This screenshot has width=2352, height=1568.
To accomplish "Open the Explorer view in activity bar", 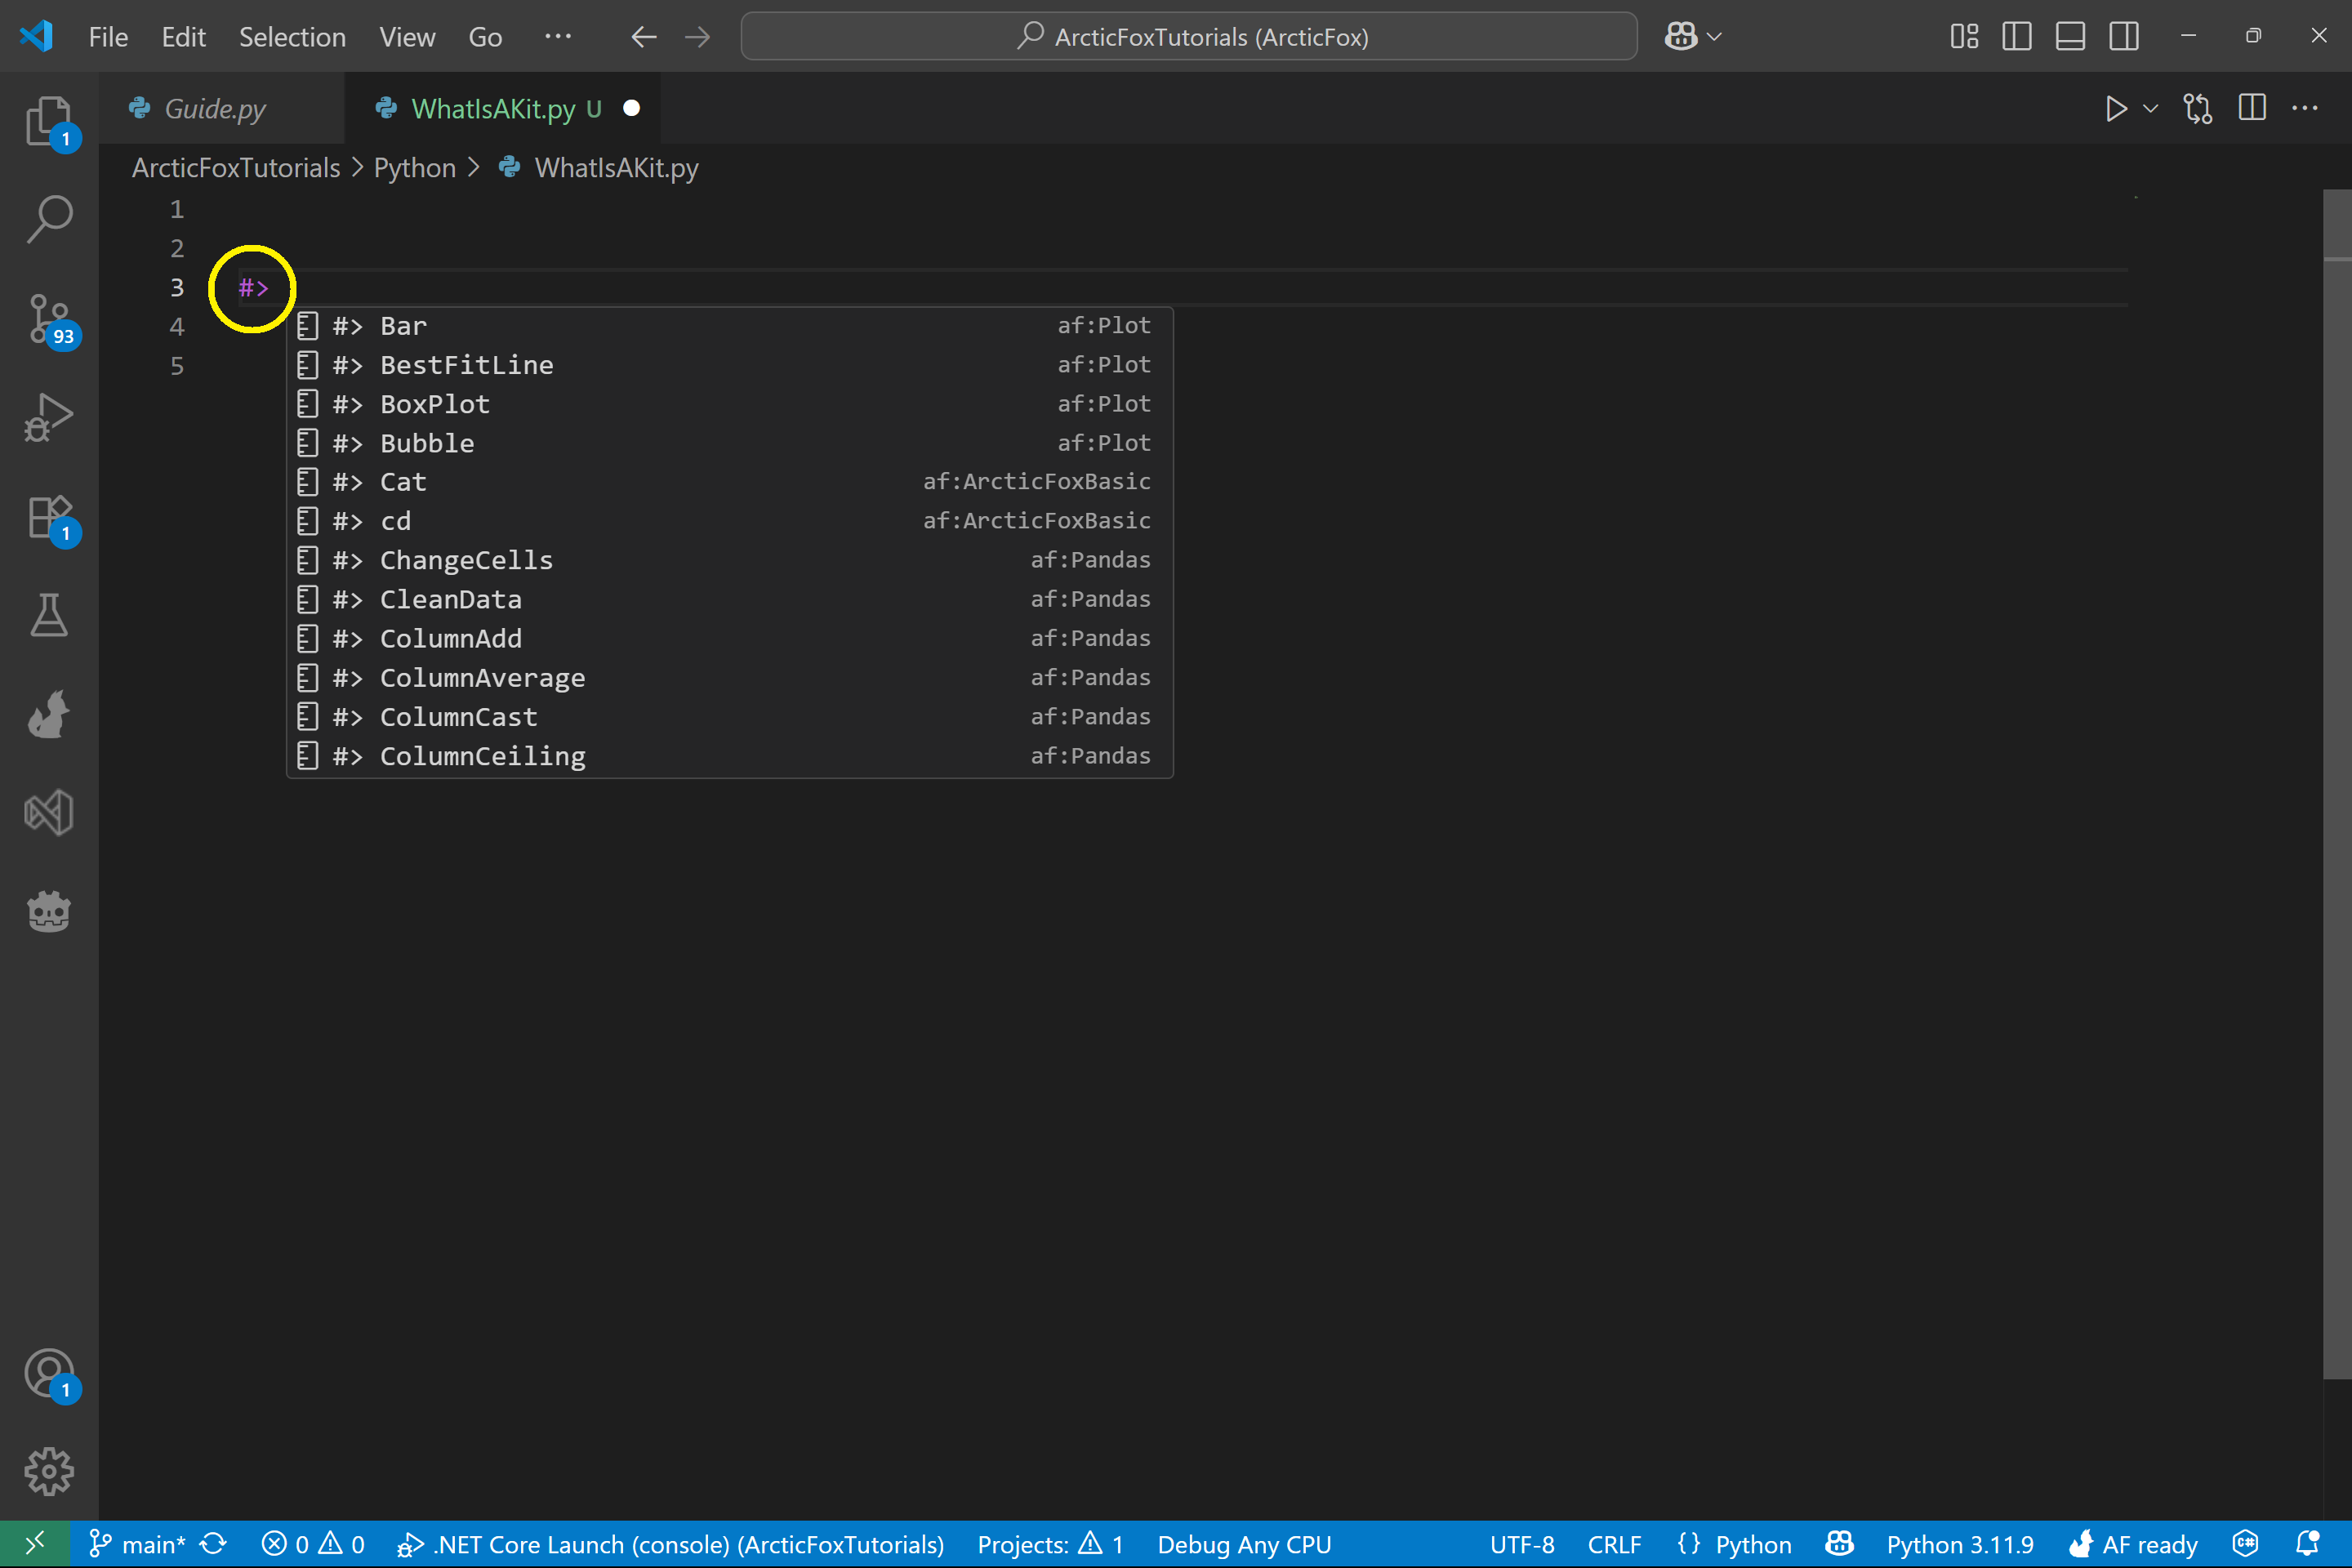I will (x=49, y=120).
